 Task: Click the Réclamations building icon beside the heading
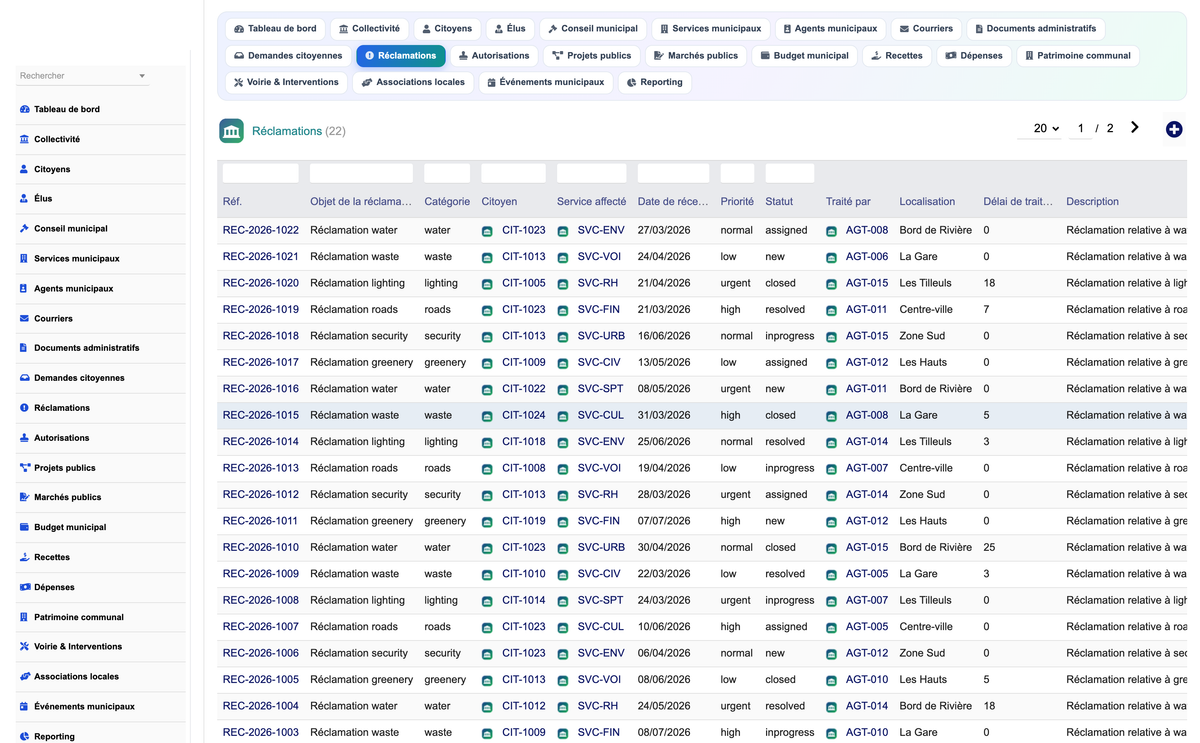click(231, 131)
